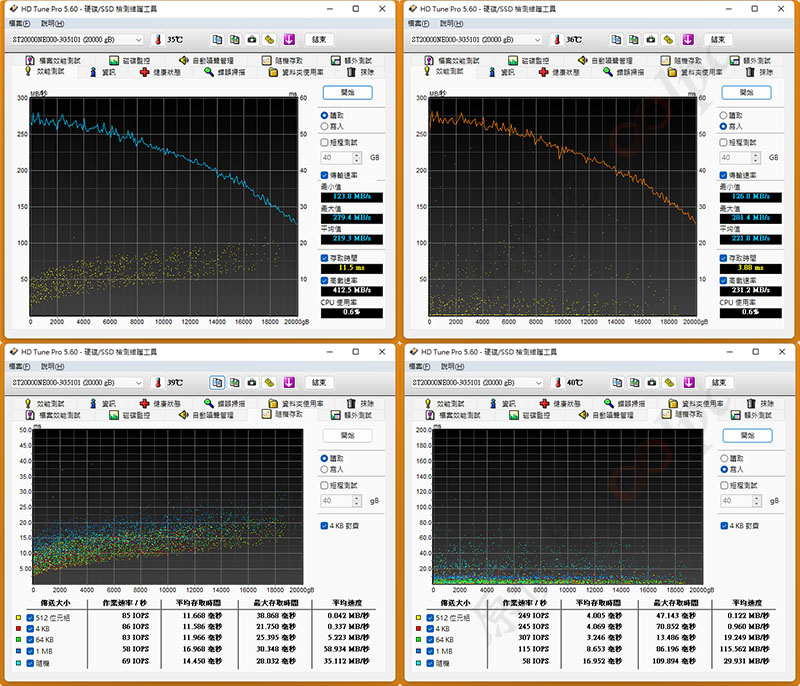Click green 64 KB swatch in 40°C window

tap(418, 640)
